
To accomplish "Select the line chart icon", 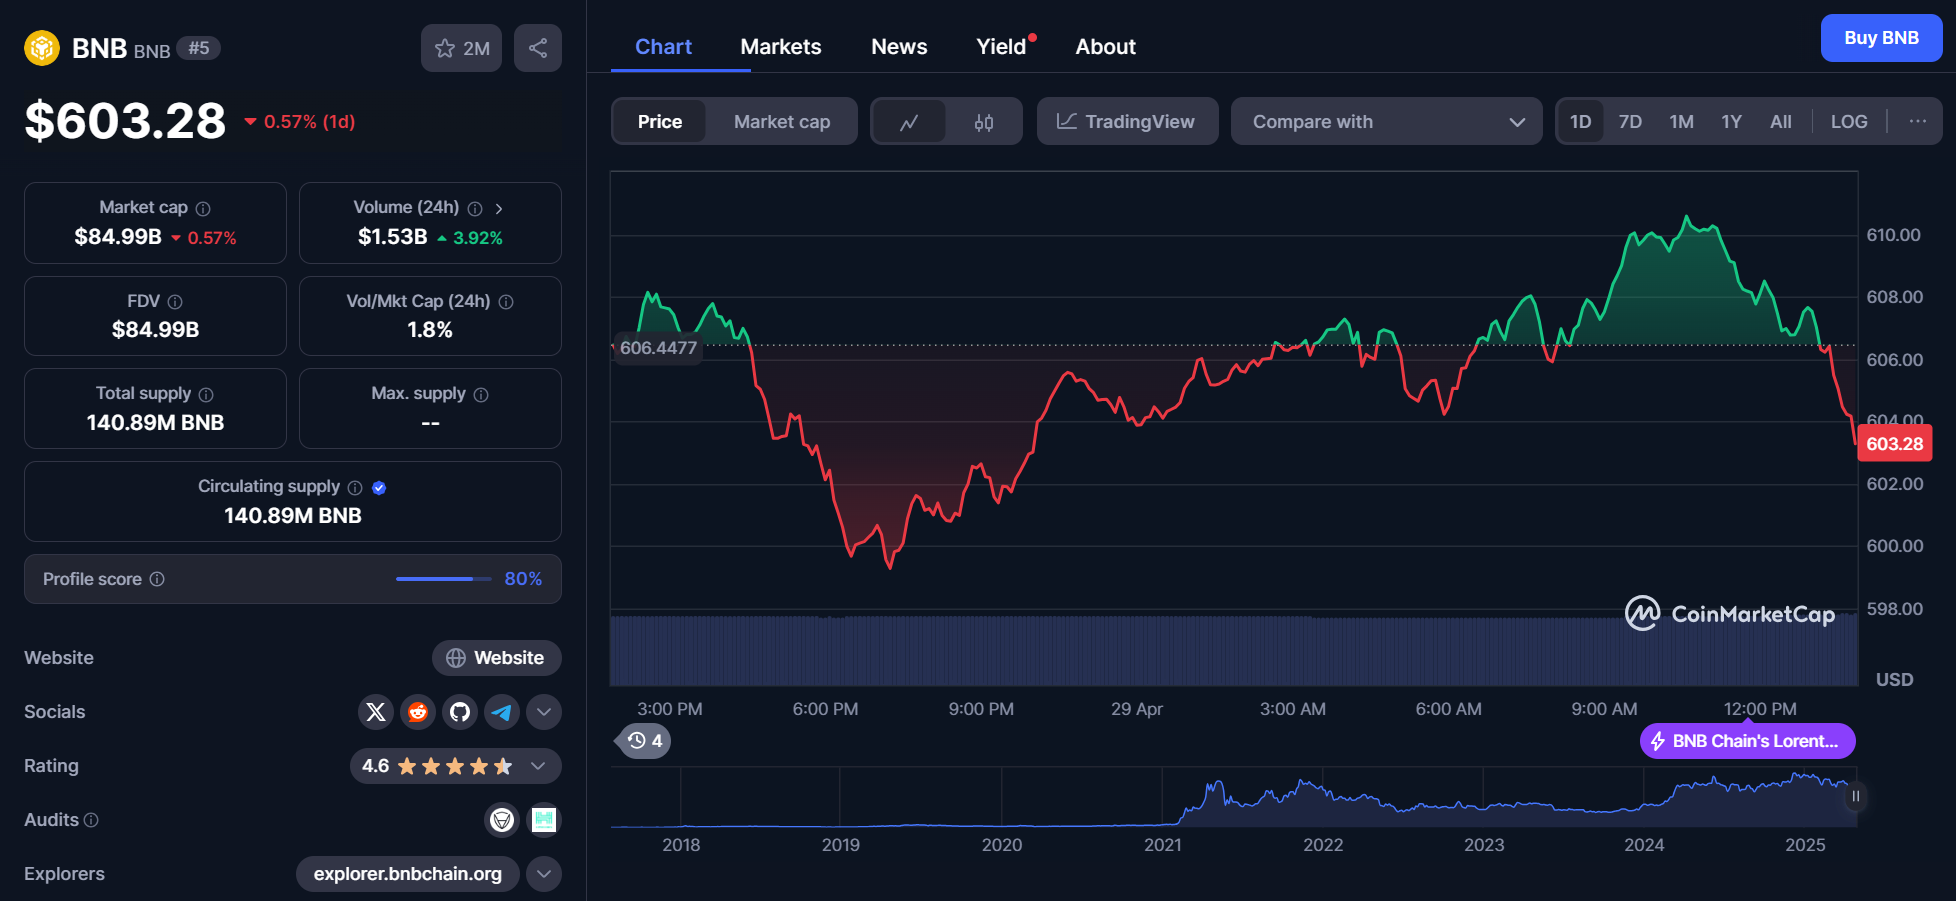I will click(910, 121).
